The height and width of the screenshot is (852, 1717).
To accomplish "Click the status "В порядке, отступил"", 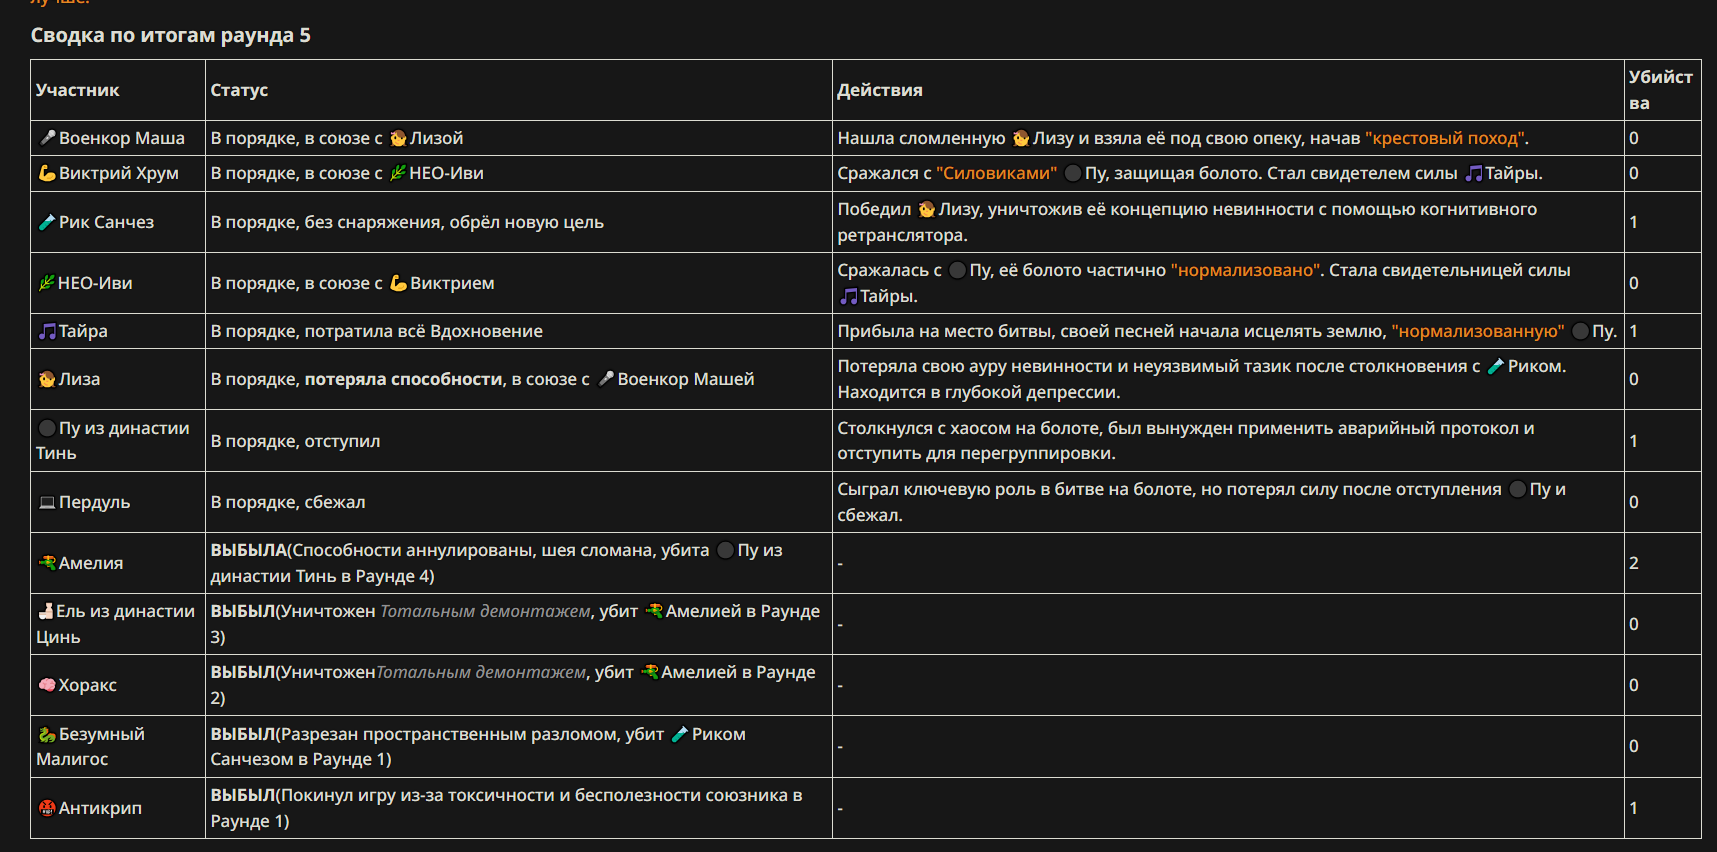I will tap(296, 441).
